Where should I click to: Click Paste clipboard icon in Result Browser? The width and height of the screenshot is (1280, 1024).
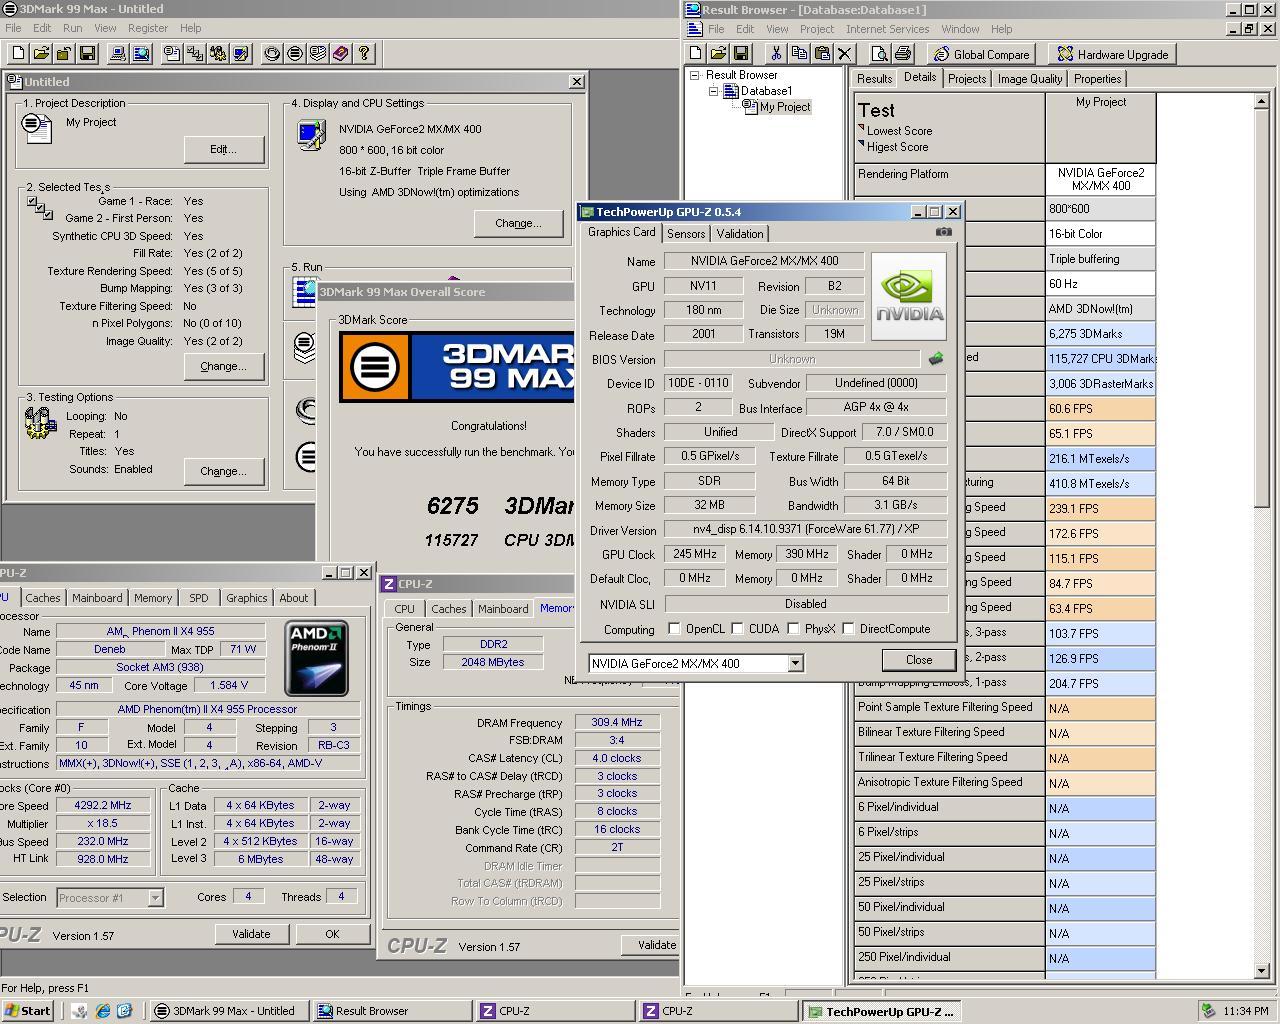(821, 54)
